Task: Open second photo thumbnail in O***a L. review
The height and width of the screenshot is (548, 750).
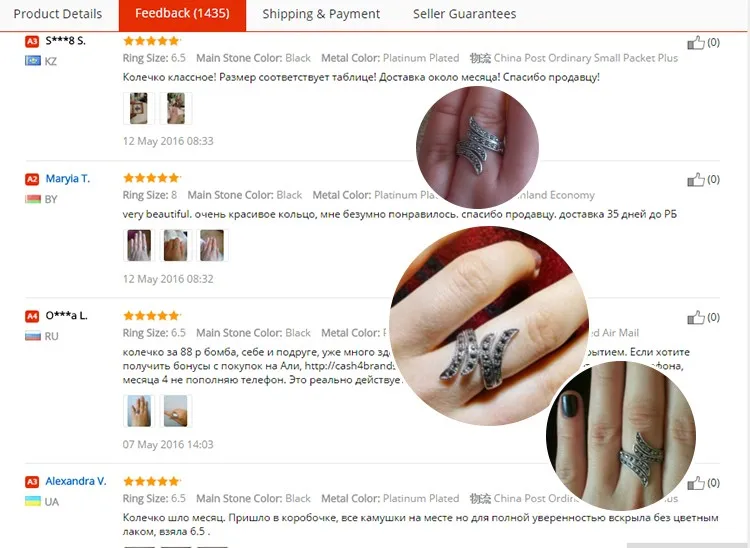Action: (176, 411)
